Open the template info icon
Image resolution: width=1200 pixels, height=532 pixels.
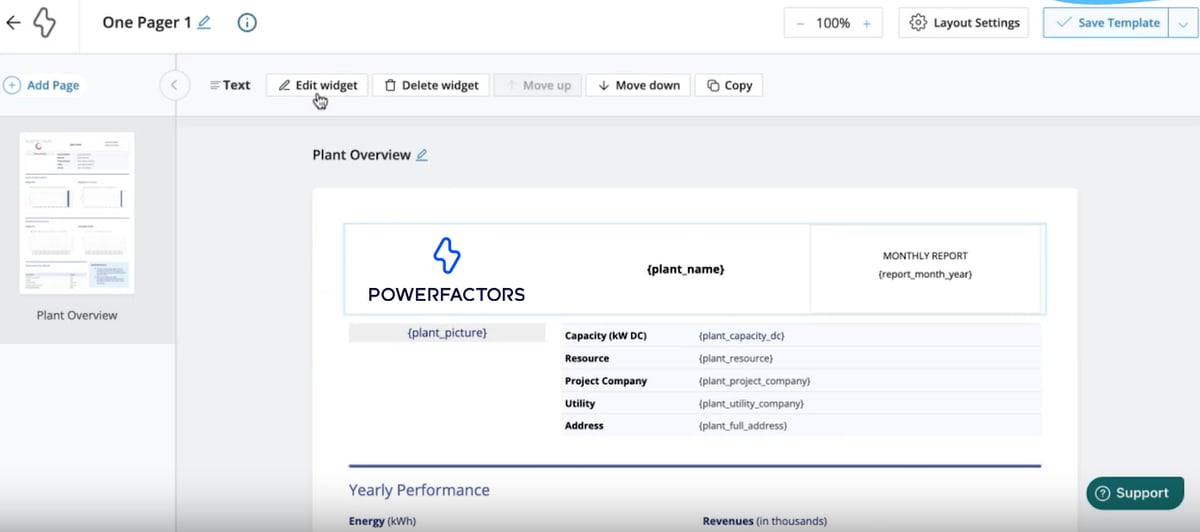click(246, 23)
